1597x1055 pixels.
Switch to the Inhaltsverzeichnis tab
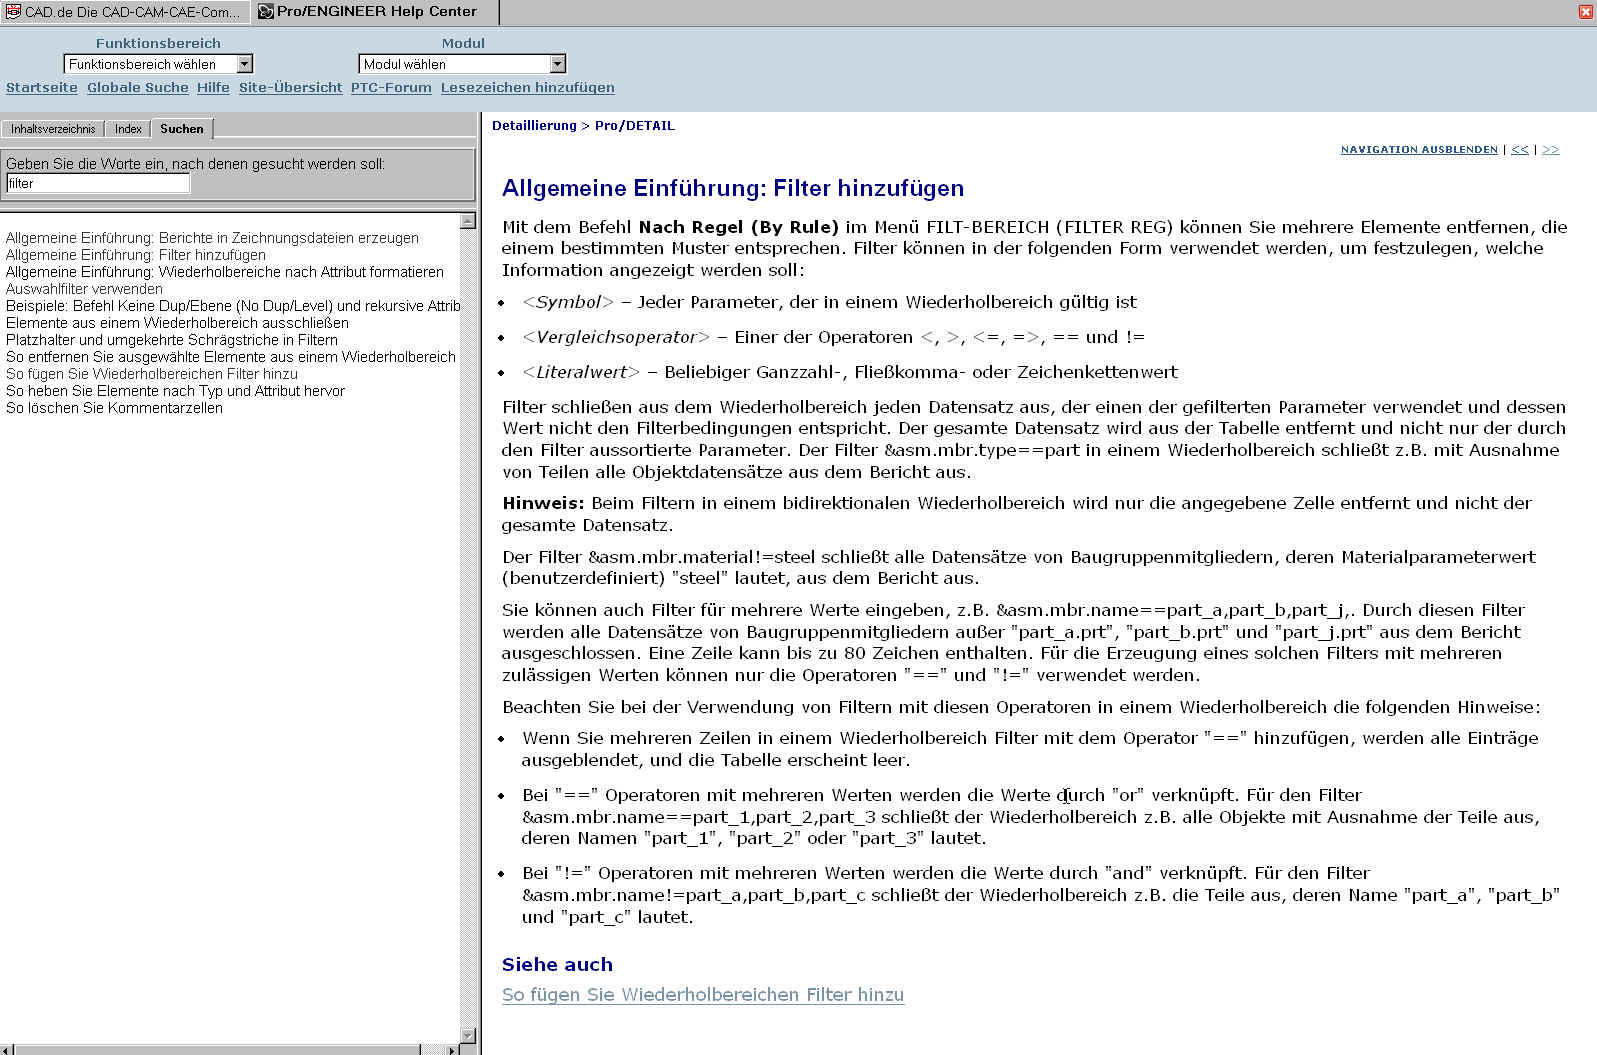click(53, 129)
